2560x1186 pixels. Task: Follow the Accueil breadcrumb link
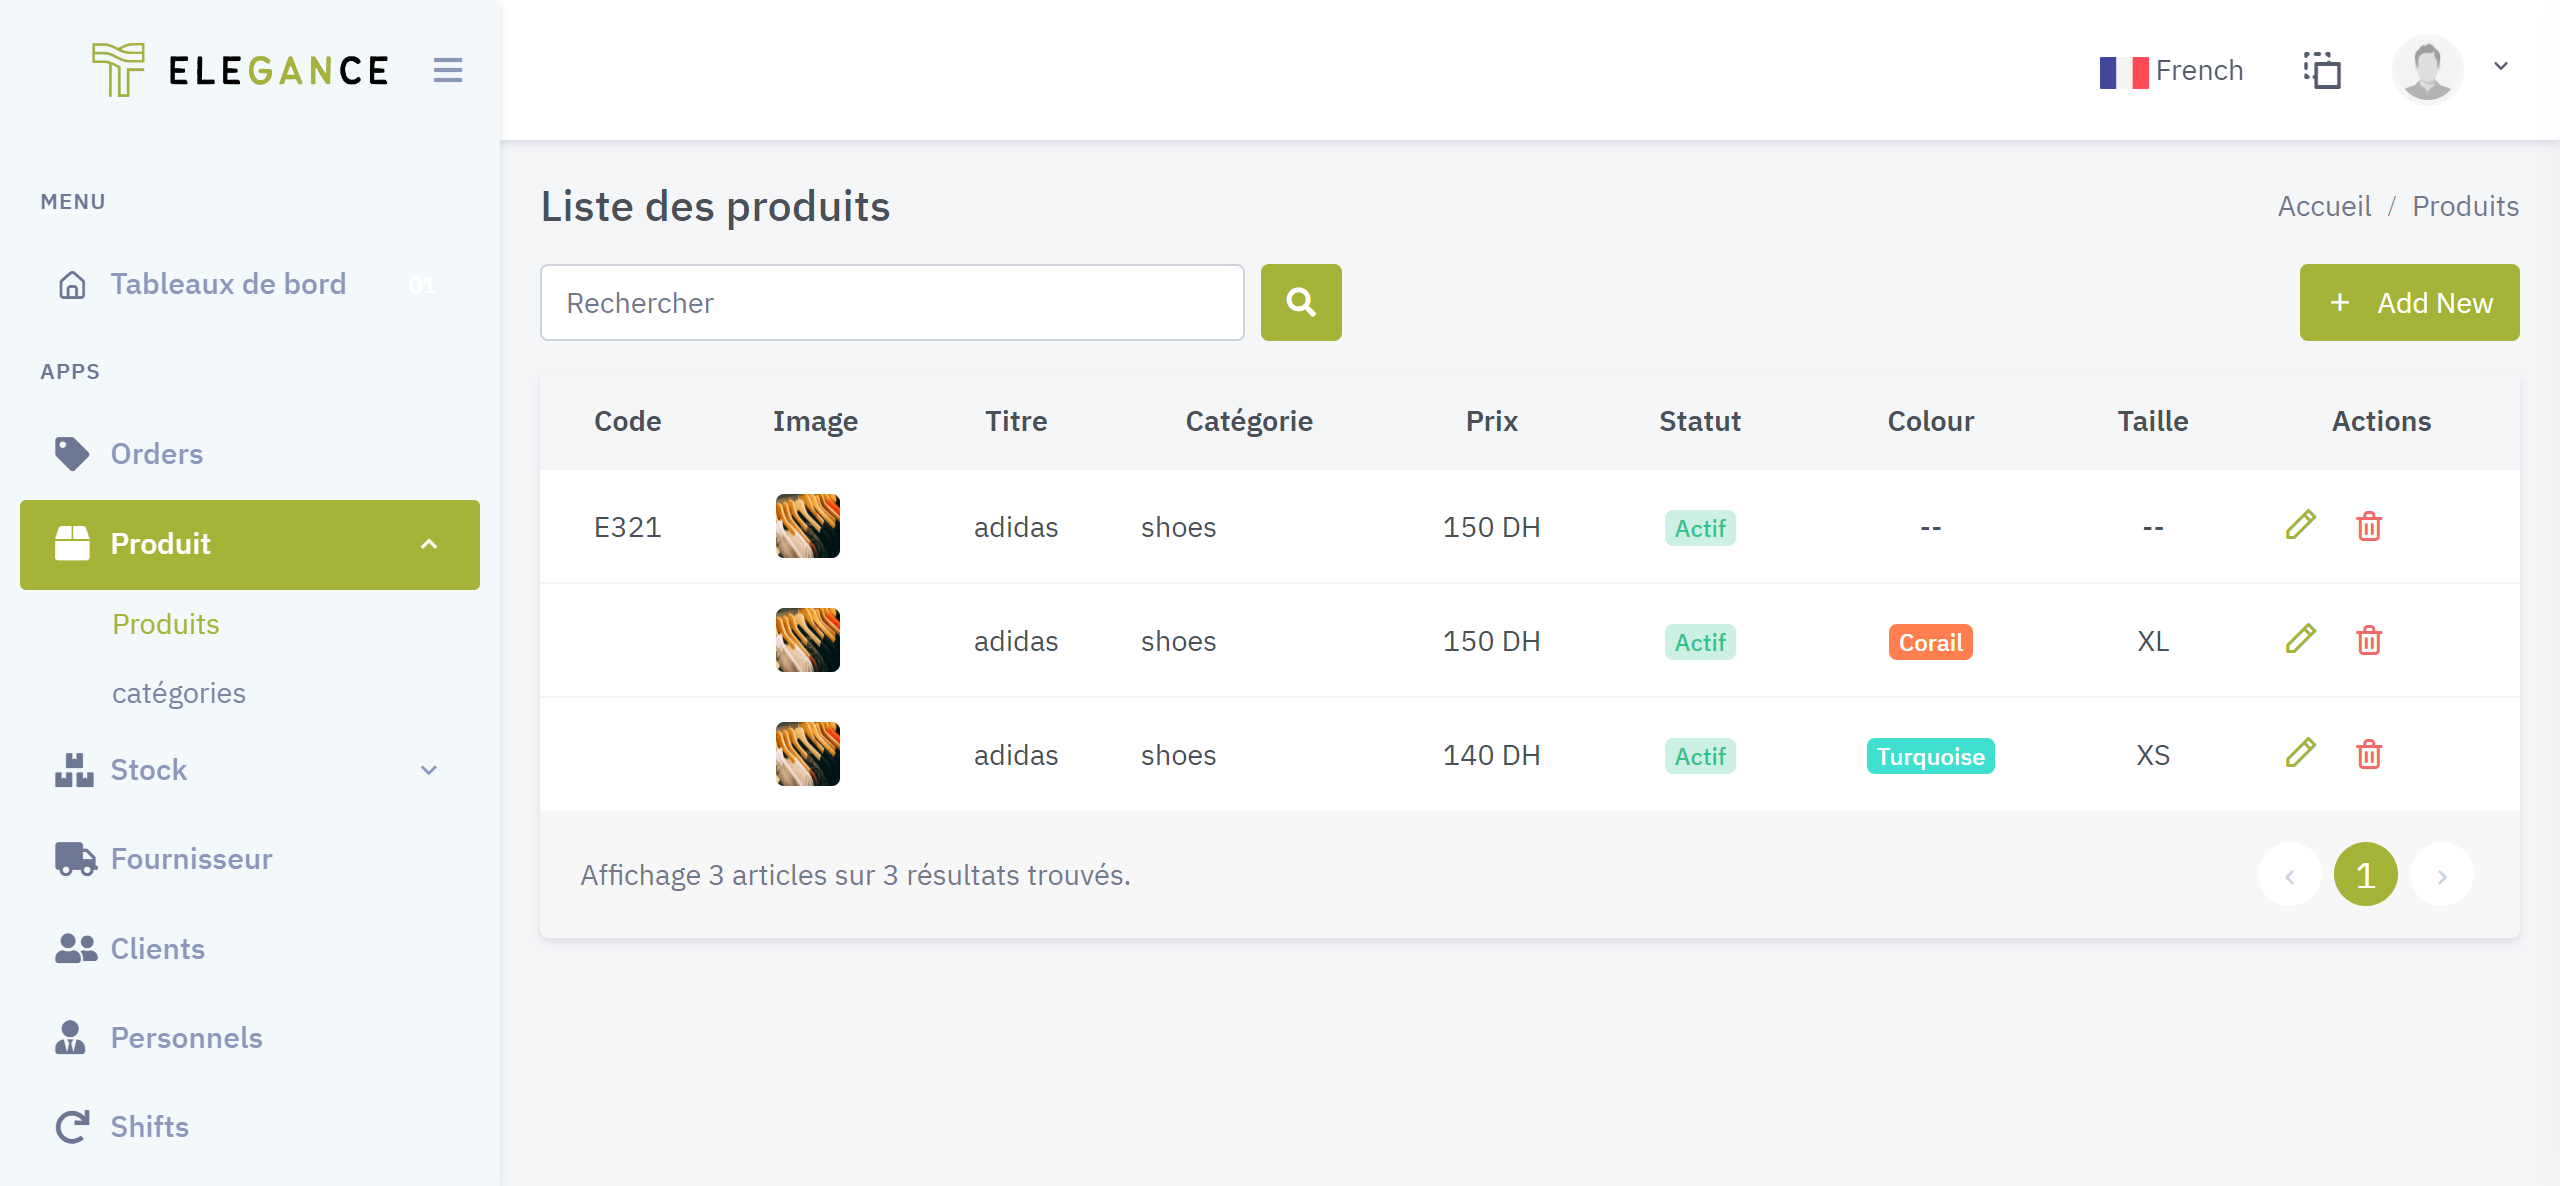click(2324, 206)
